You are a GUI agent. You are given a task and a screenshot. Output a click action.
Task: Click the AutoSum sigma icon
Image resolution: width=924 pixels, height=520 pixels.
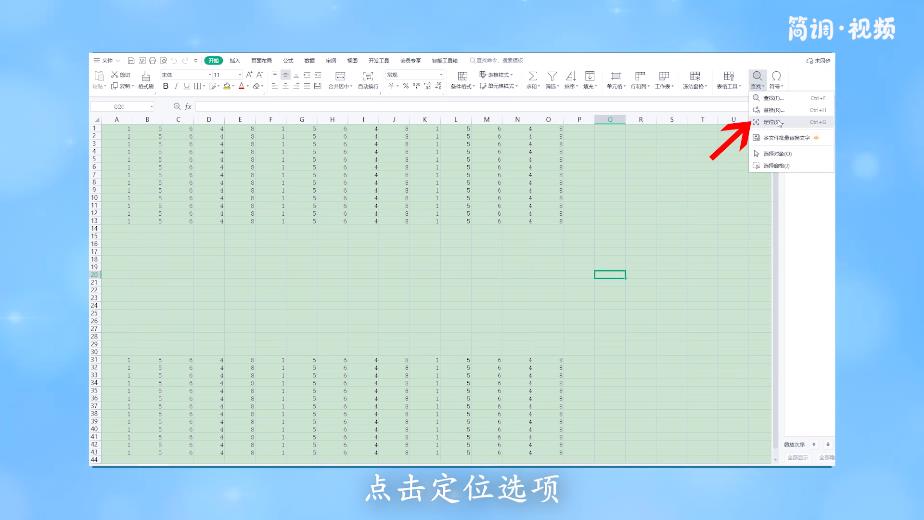pos(532,76)
